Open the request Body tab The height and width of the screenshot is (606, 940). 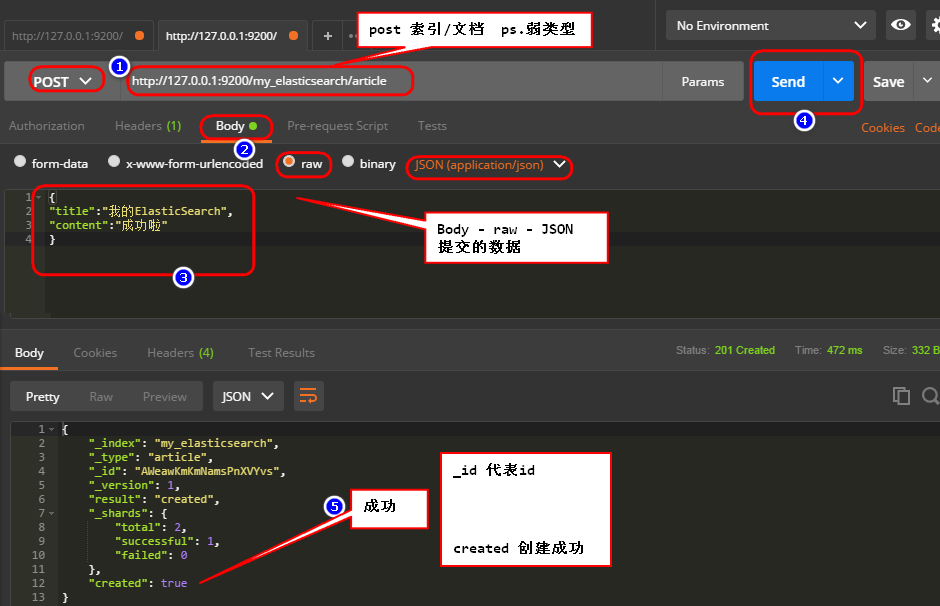click(x=236, y=126)
